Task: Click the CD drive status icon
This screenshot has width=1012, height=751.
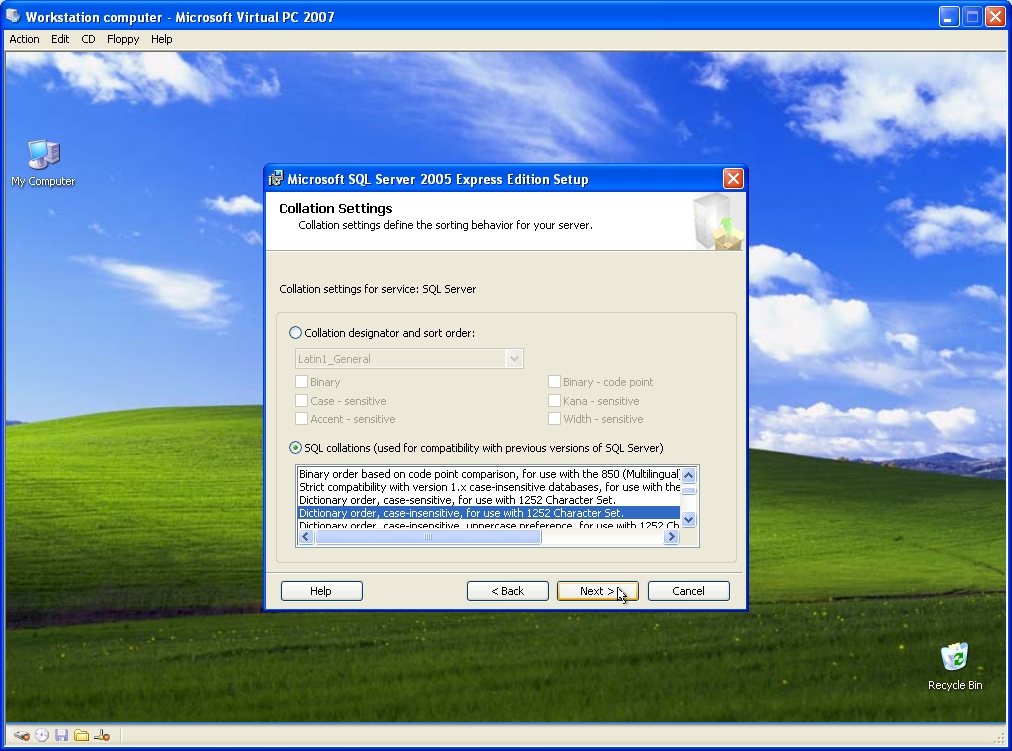Action: [42, 735]
